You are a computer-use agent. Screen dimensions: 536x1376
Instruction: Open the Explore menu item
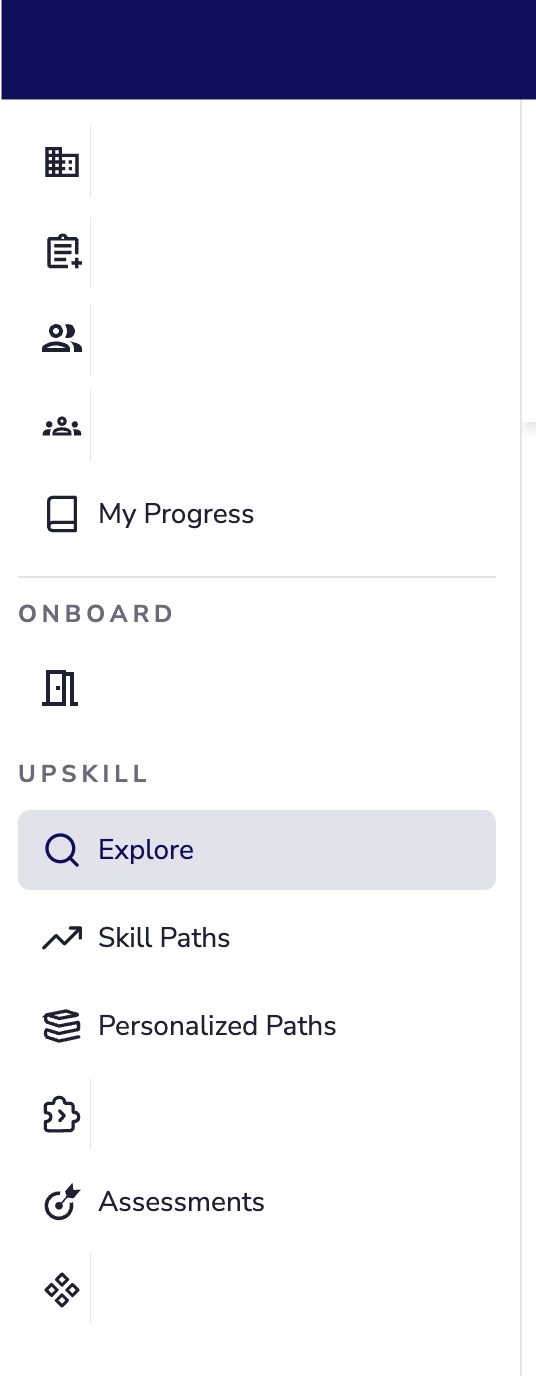pyautogui.click(x=257, y=850)
